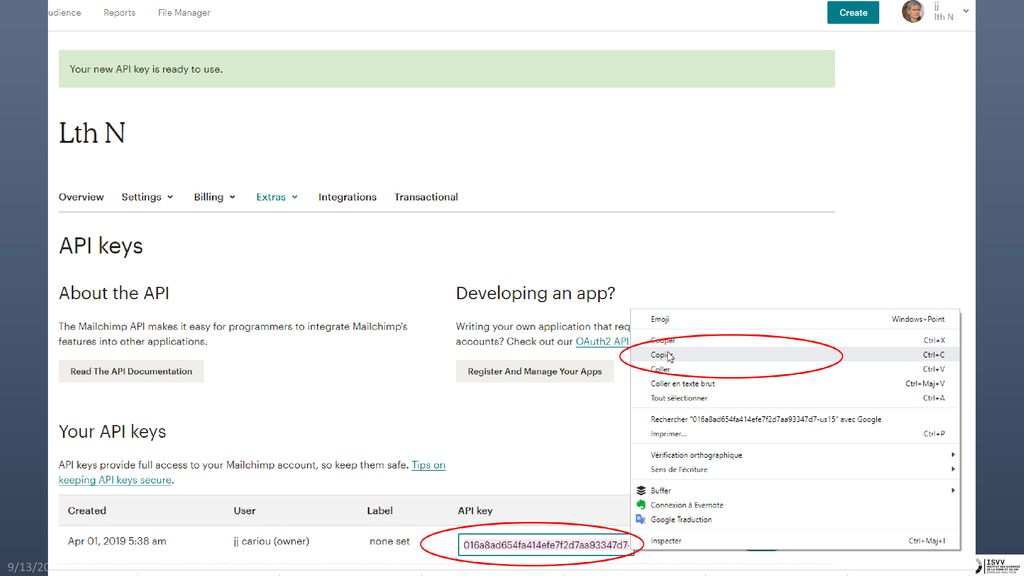Click the "API key" column header
1024x576 pixels.
pyautogui.click(x=475, y=510)
